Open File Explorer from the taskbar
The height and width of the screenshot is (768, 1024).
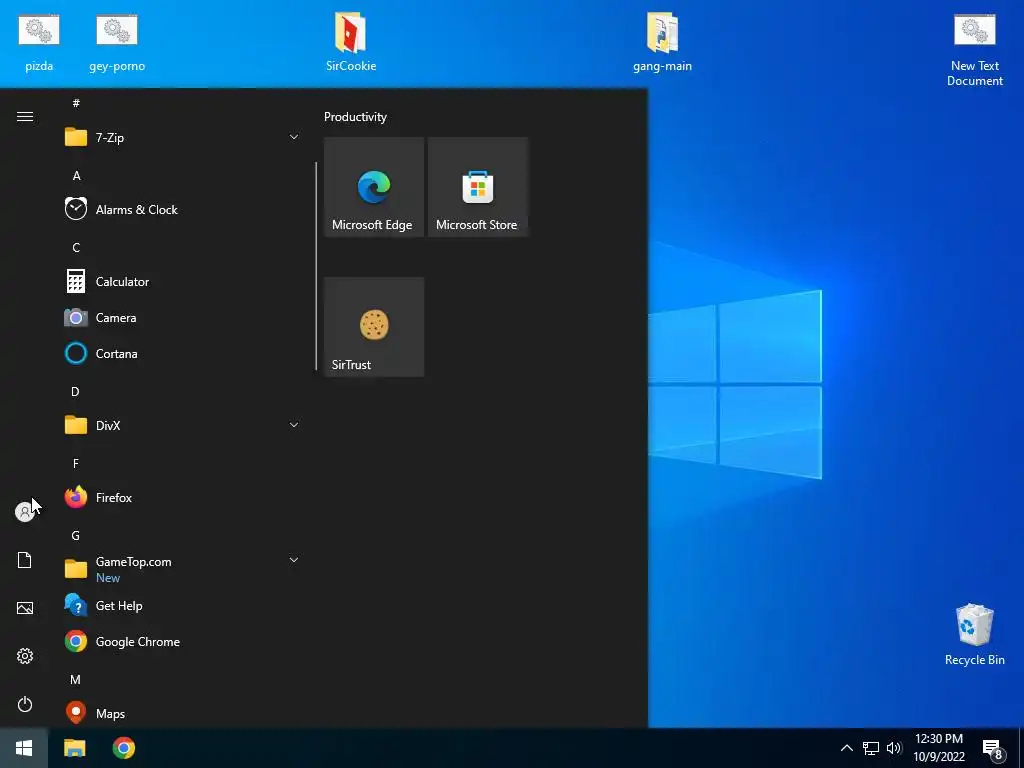click(74, 748)
